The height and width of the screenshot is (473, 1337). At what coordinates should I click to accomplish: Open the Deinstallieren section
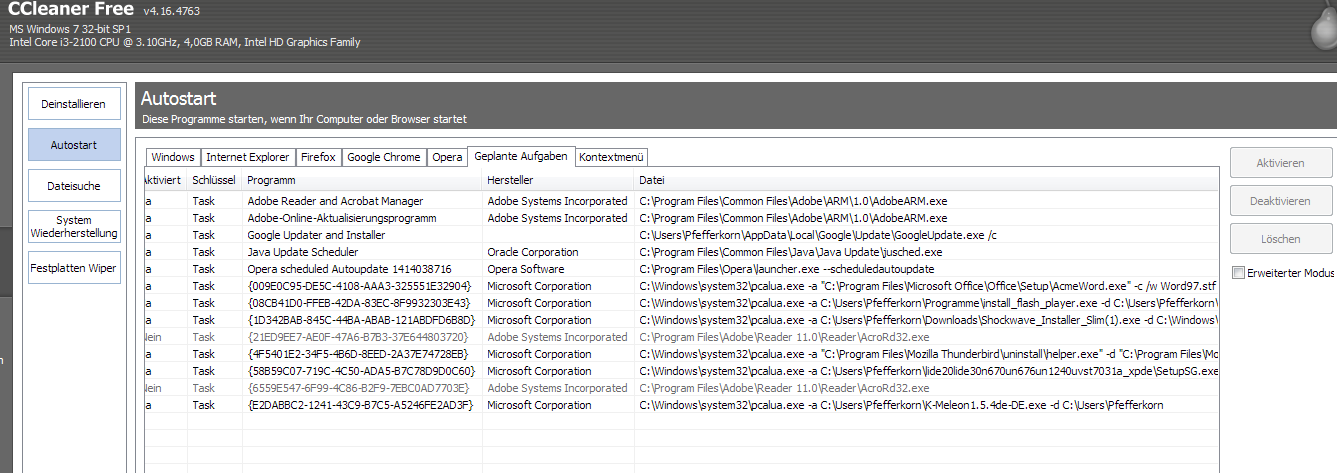[x=74, y=104]
